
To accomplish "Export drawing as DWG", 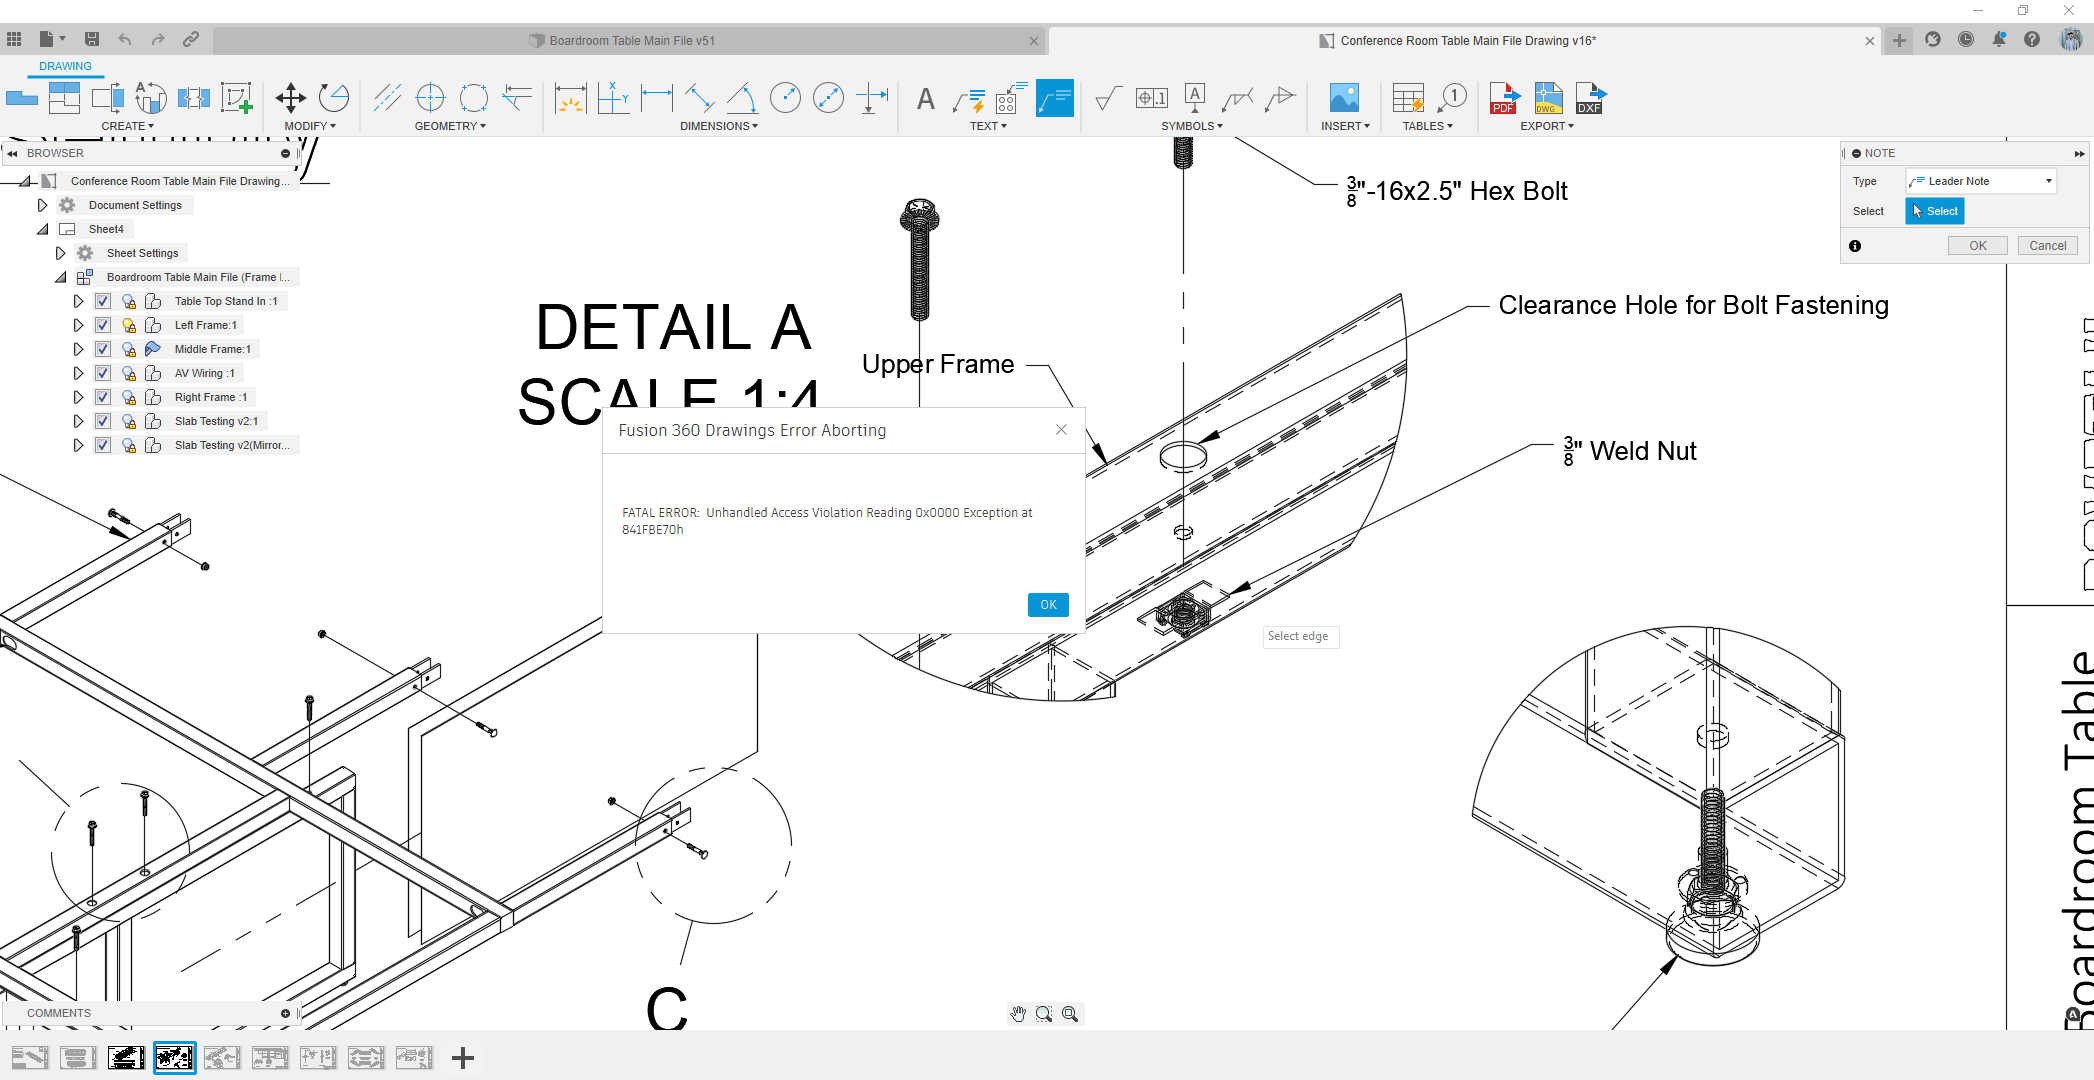I will click(x=1547, y=98).
